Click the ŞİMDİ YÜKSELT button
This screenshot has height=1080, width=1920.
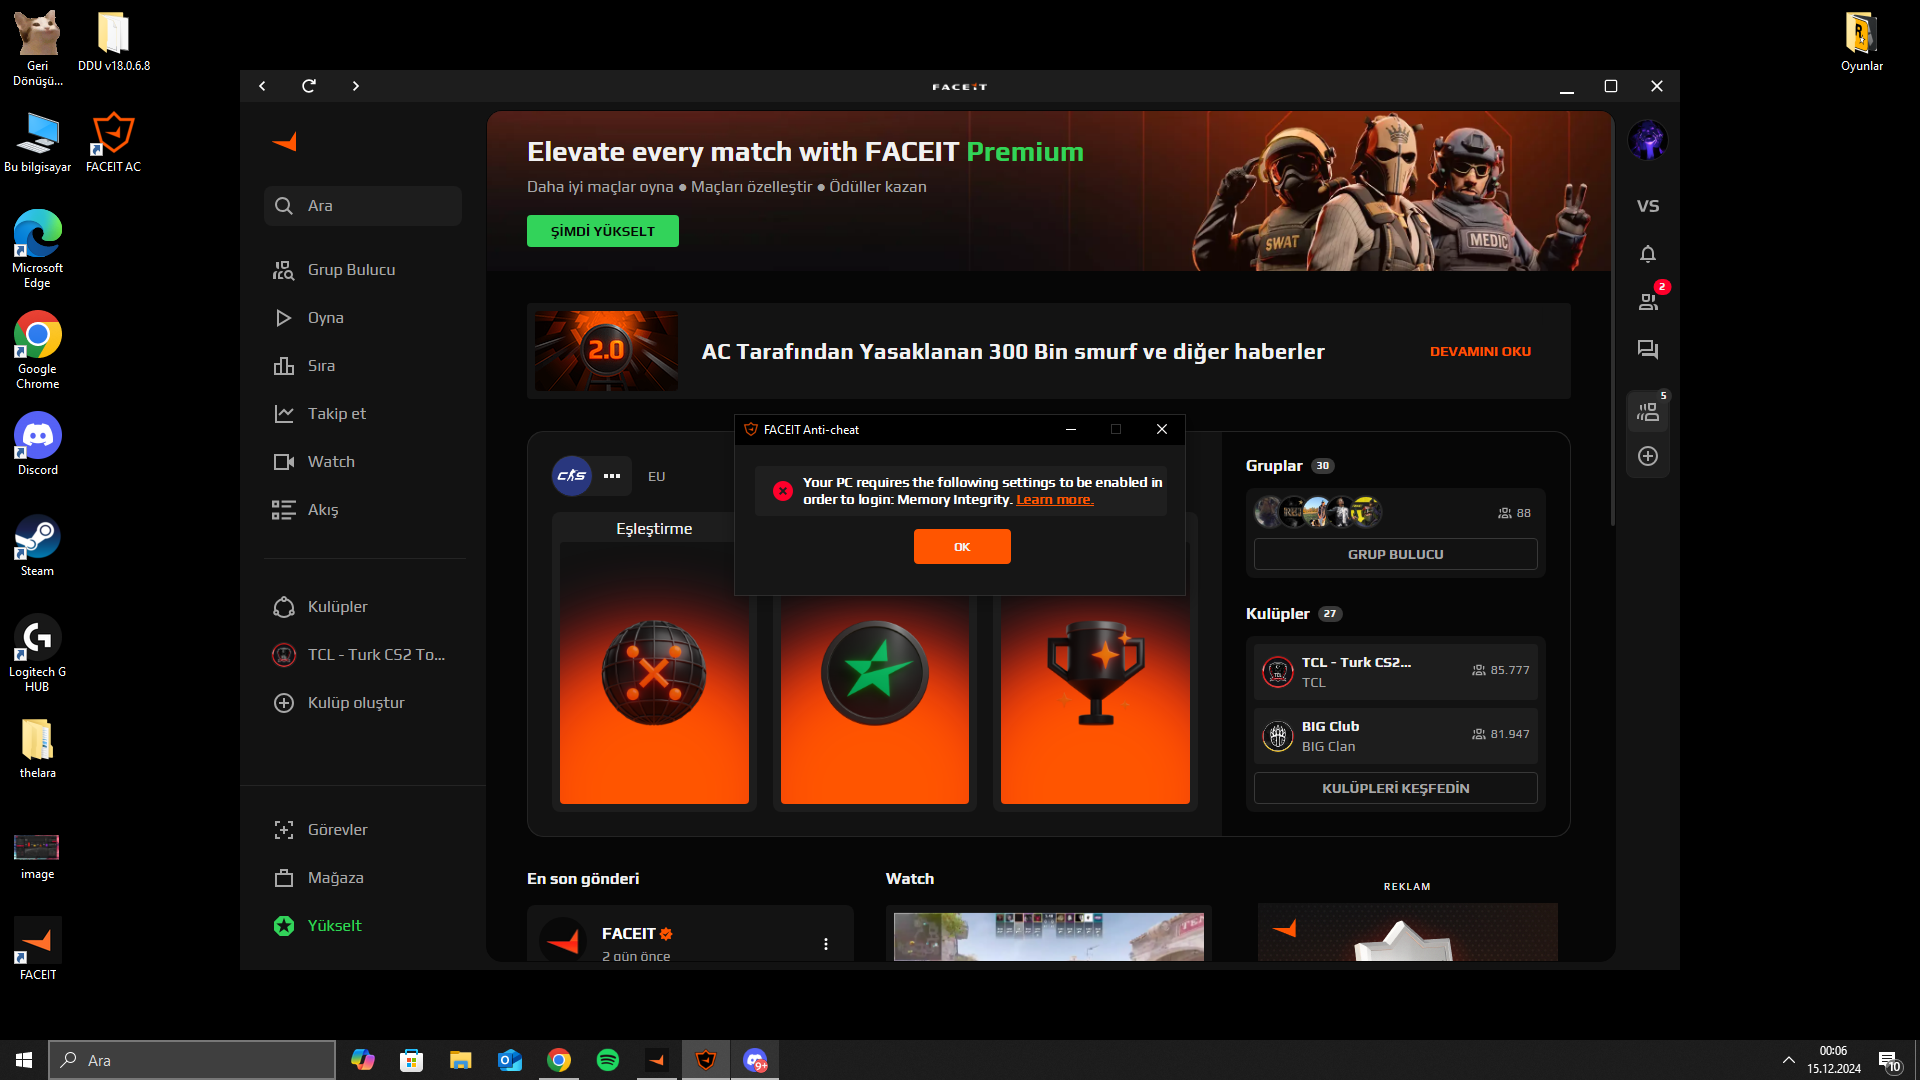click(602, 231)
